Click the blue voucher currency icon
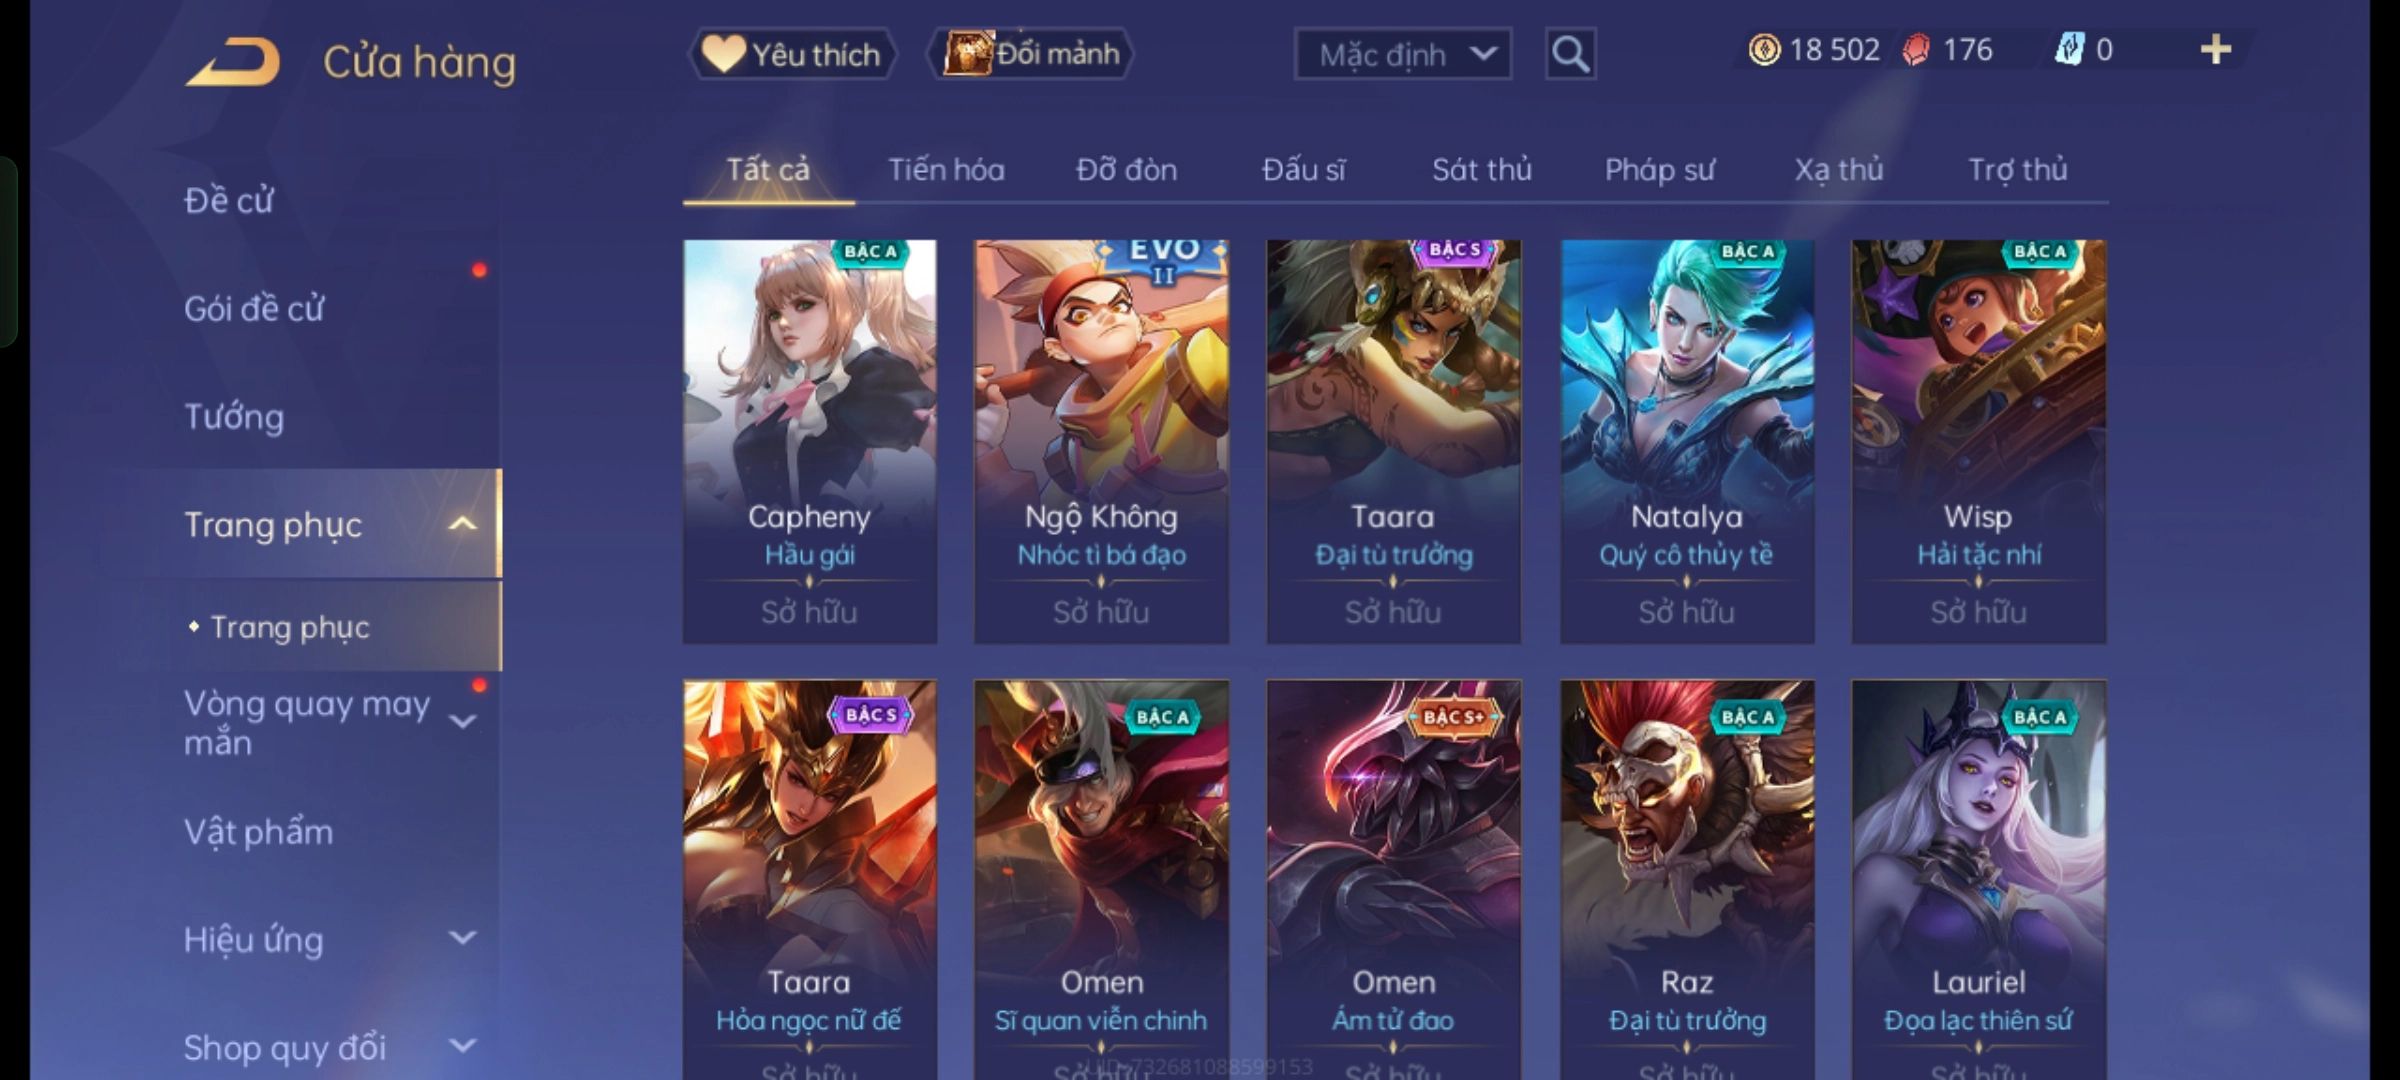2400x1080 pixels. point(2068,50)
